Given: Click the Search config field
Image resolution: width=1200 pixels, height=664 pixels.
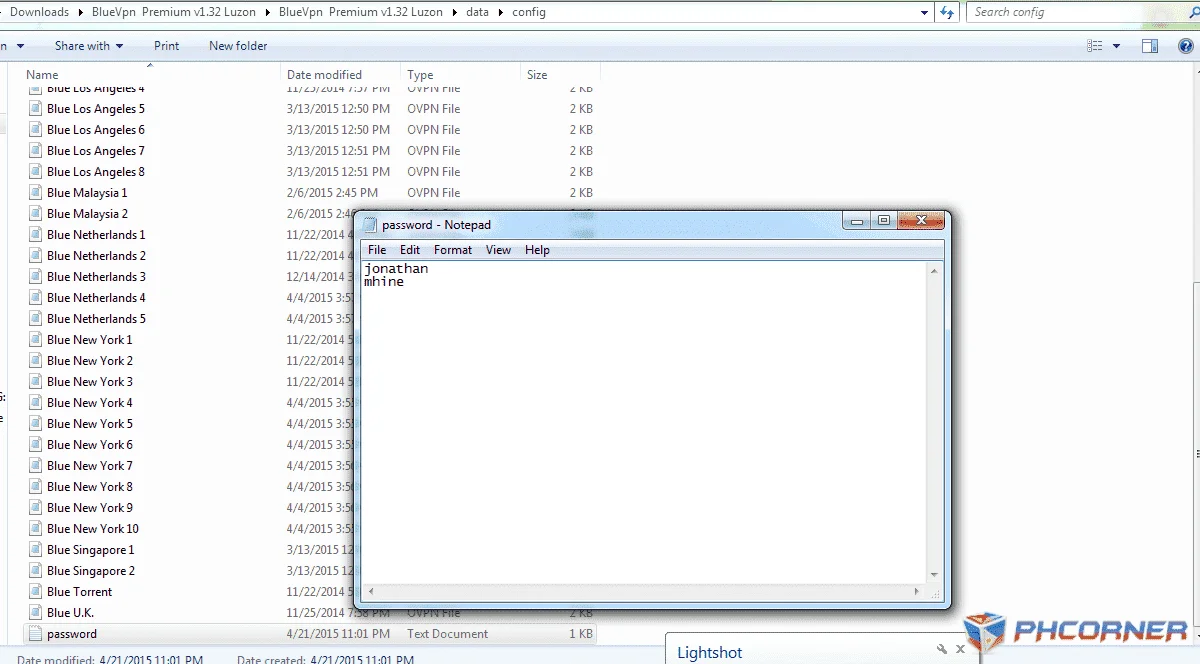Looking at the screenshot, I should 1082,12.
